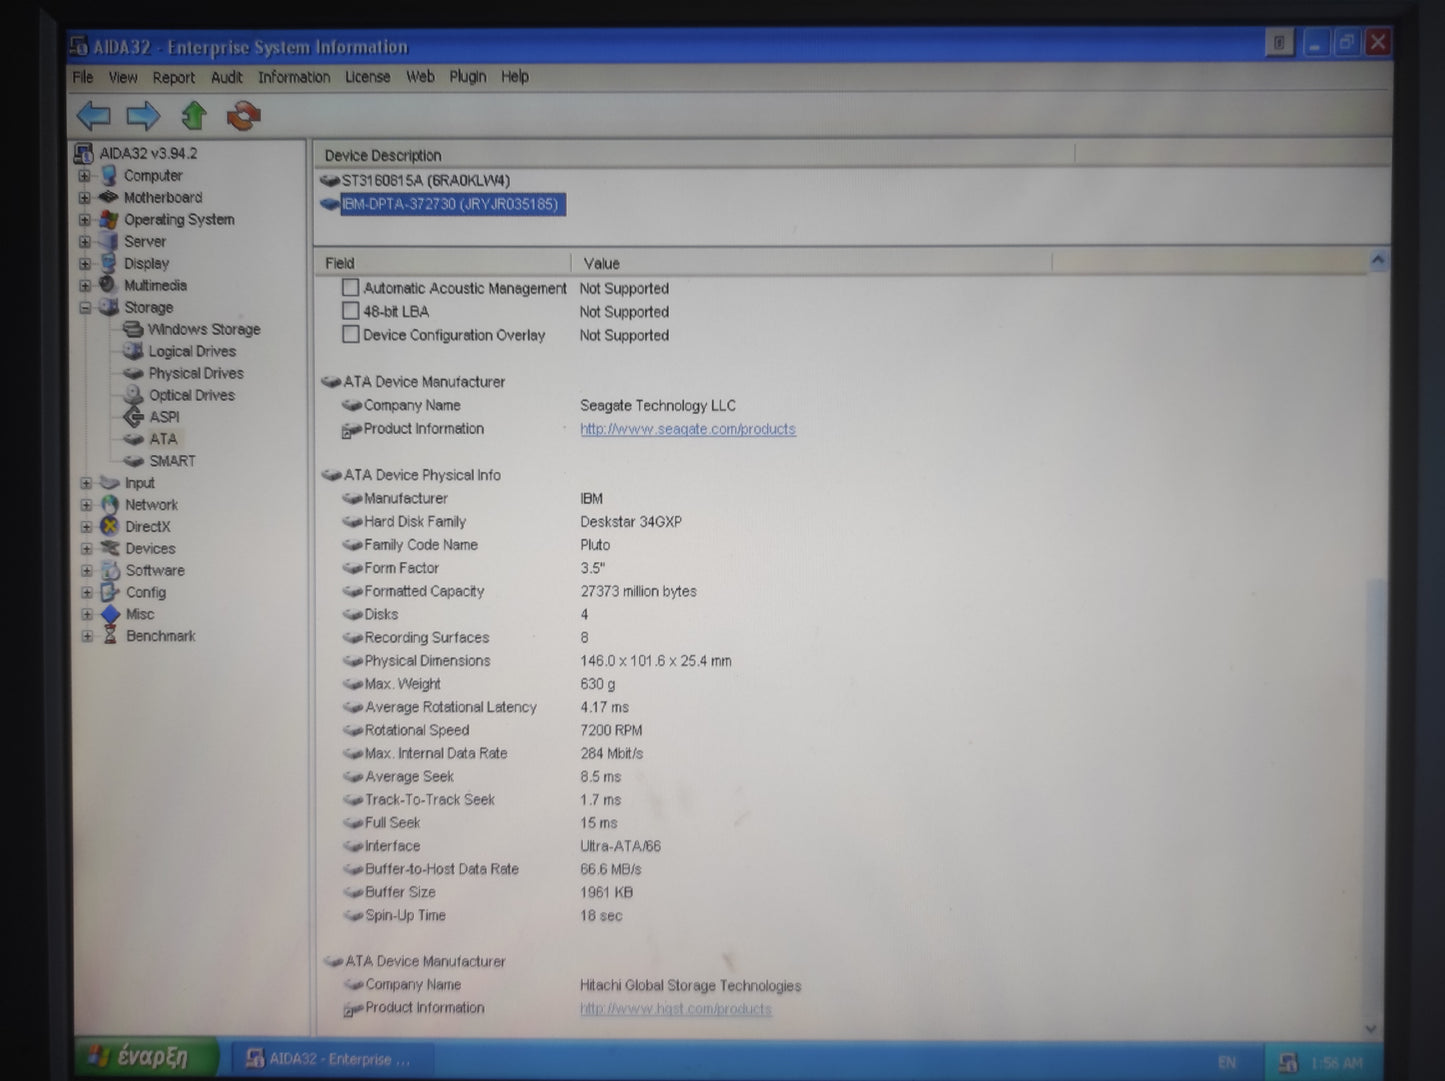Click the Refresh toolbar icon
This screenshot has height=1081, width=1445.
(x=243, y=116)
